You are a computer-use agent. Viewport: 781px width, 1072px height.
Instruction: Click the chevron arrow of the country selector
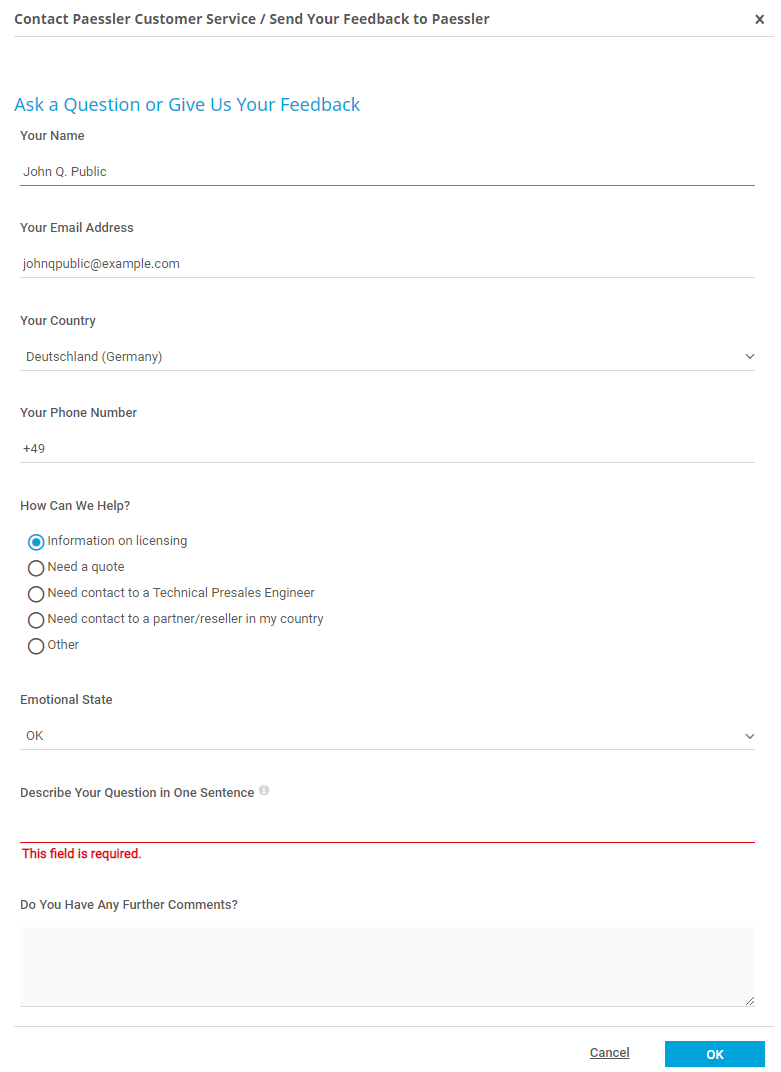pyautogui.click(x=750, y=356)
